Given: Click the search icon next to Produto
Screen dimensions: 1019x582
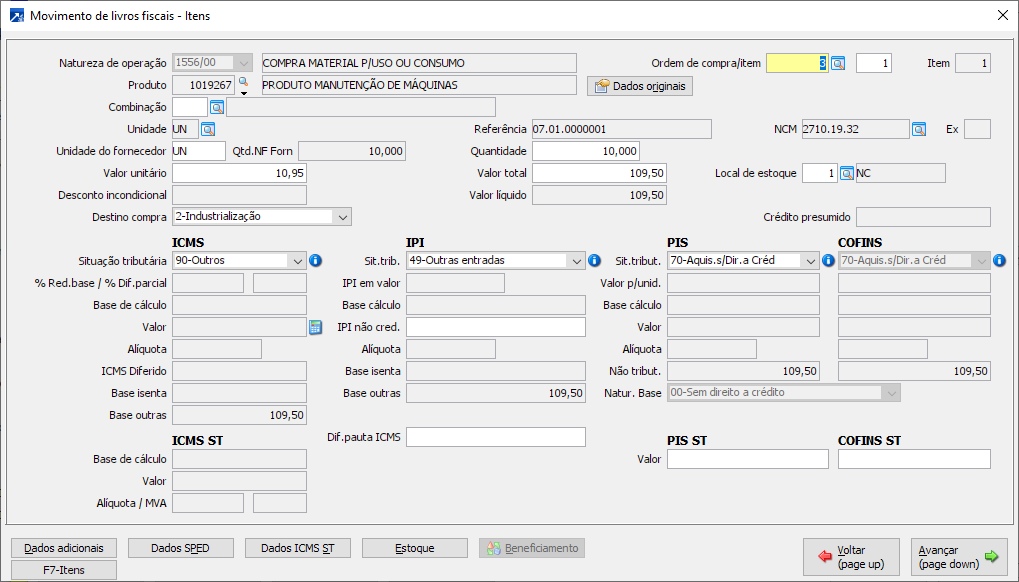Looking at the screenshot, I should point(242,81).
